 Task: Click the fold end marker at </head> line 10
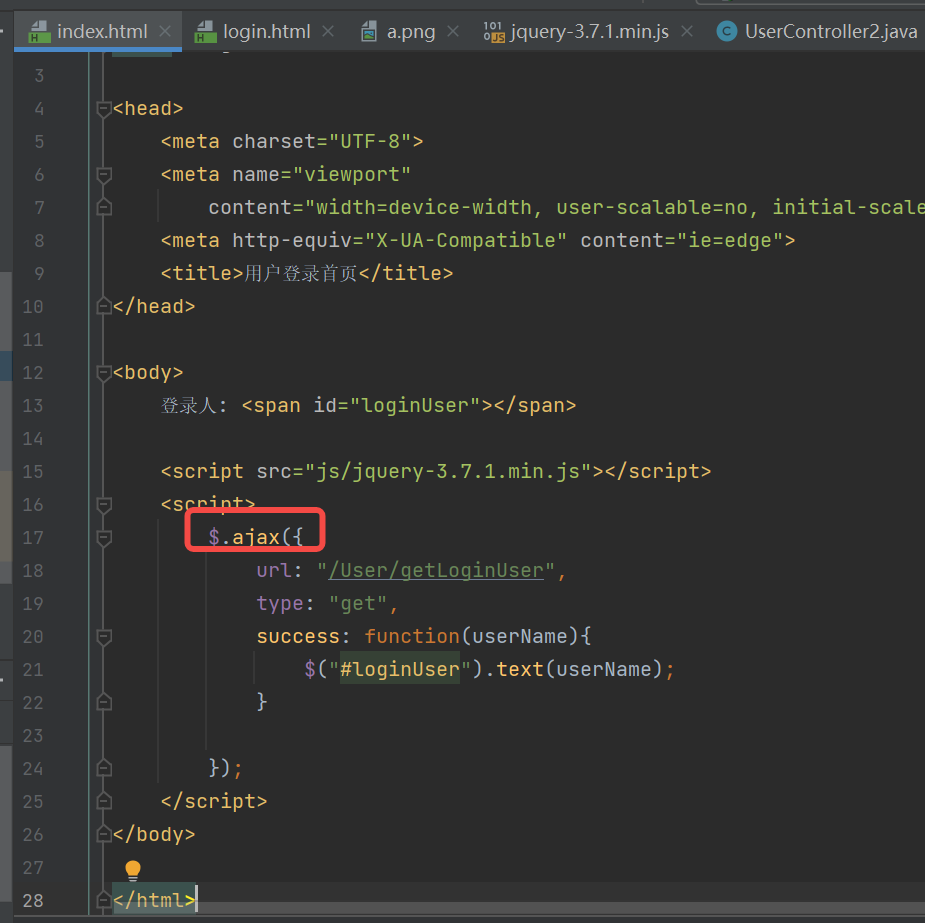[104, 306]
